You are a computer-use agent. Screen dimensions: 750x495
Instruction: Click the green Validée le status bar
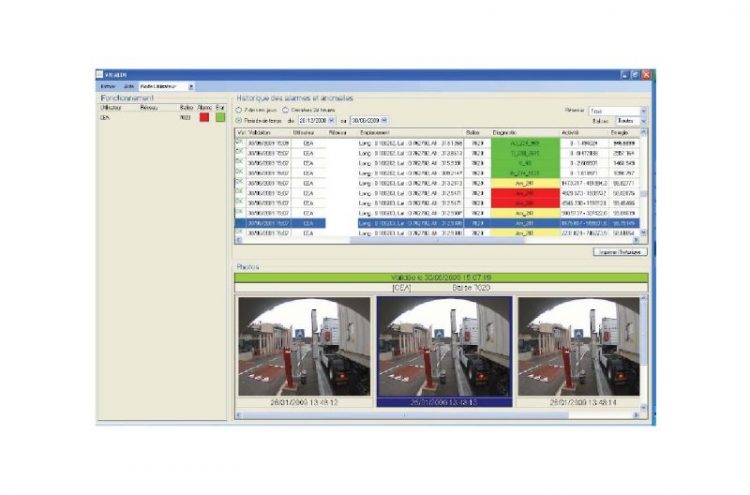click(441, 278)
